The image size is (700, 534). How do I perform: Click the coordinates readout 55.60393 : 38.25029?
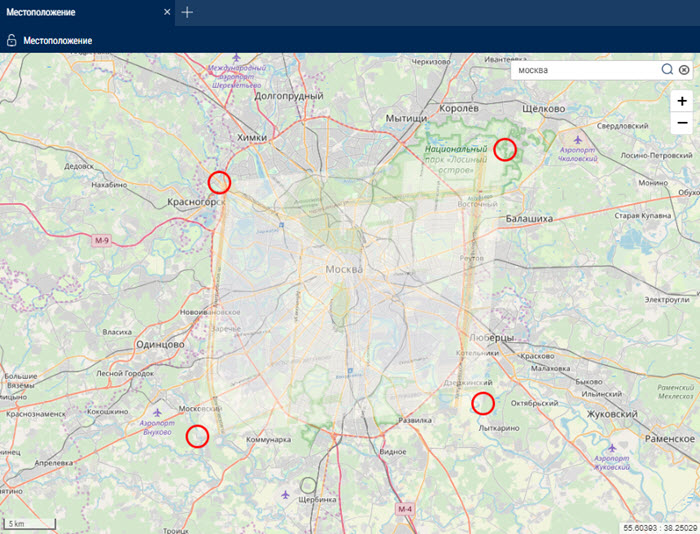click(x=660, y=528)
